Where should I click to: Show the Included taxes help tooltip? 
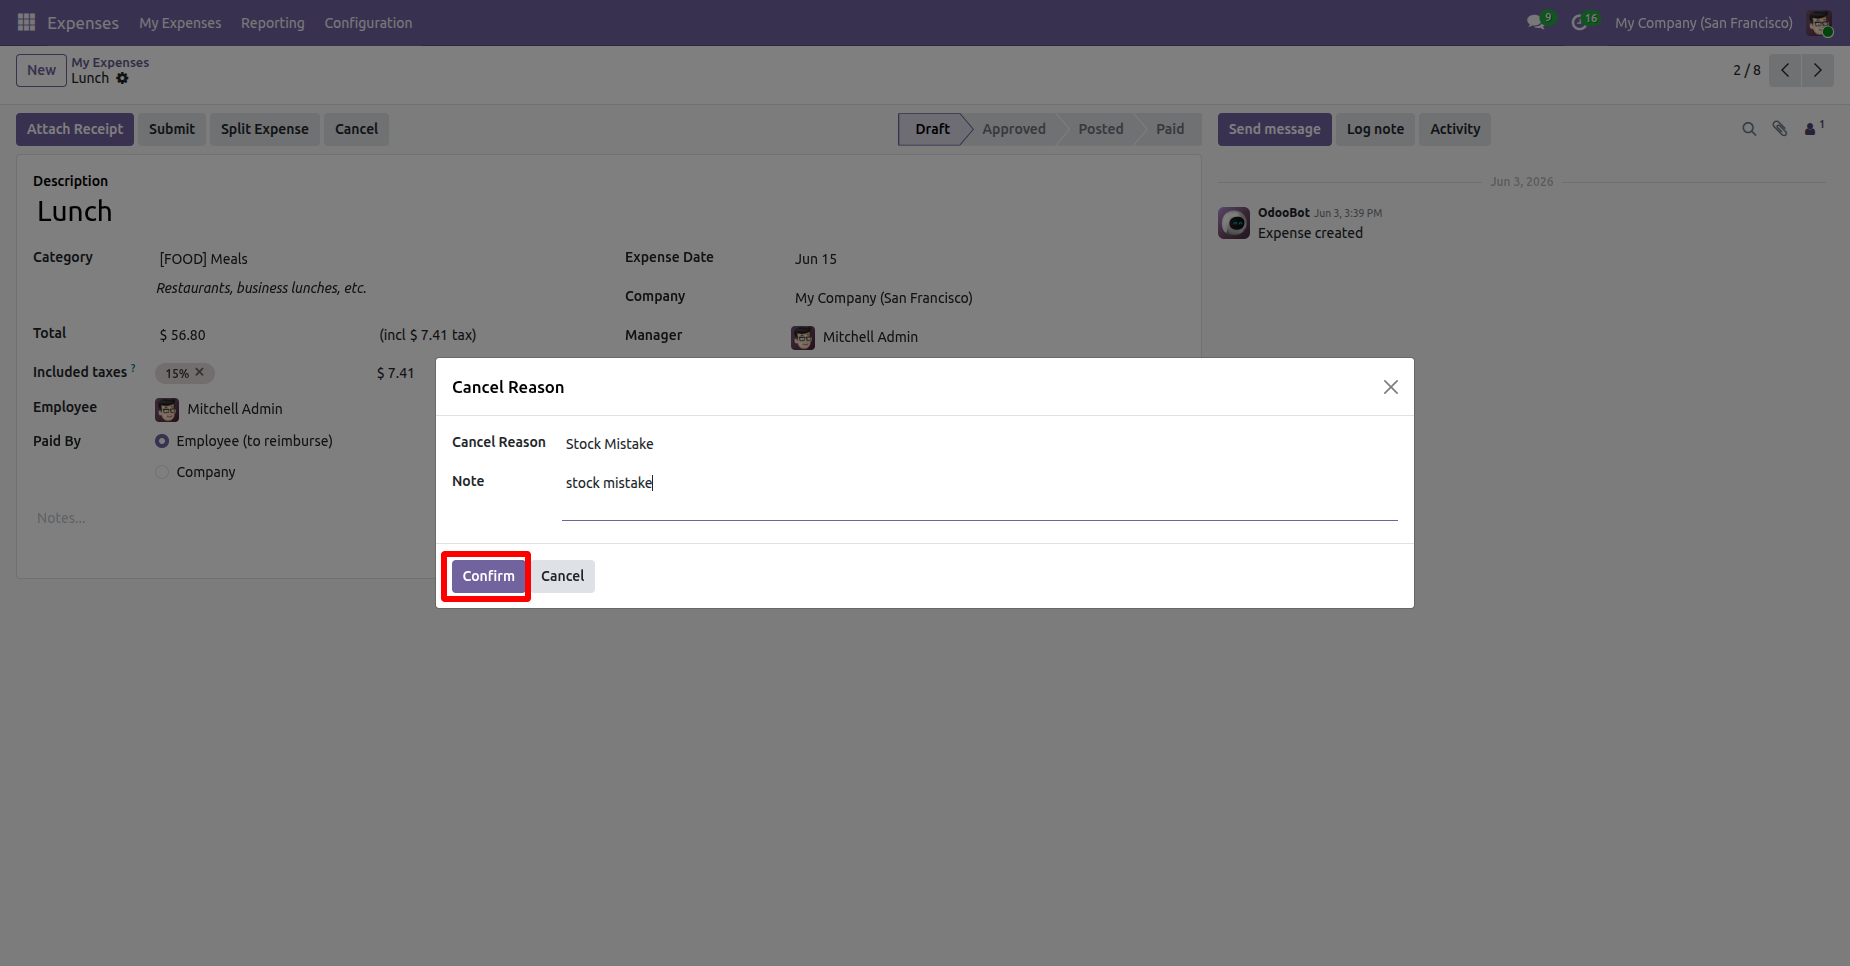coord(133,368)
